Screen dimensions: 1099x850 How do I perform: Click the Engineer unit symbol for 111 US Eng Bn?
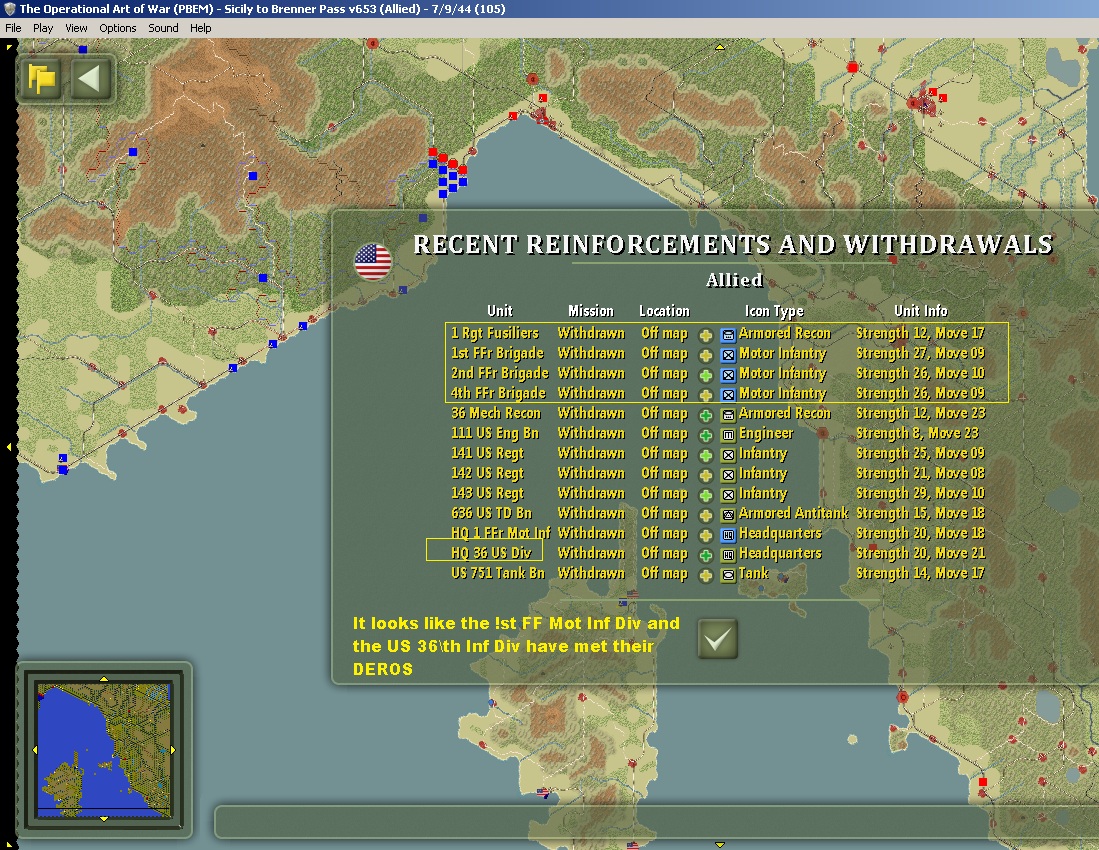click(x=728, y=435)
